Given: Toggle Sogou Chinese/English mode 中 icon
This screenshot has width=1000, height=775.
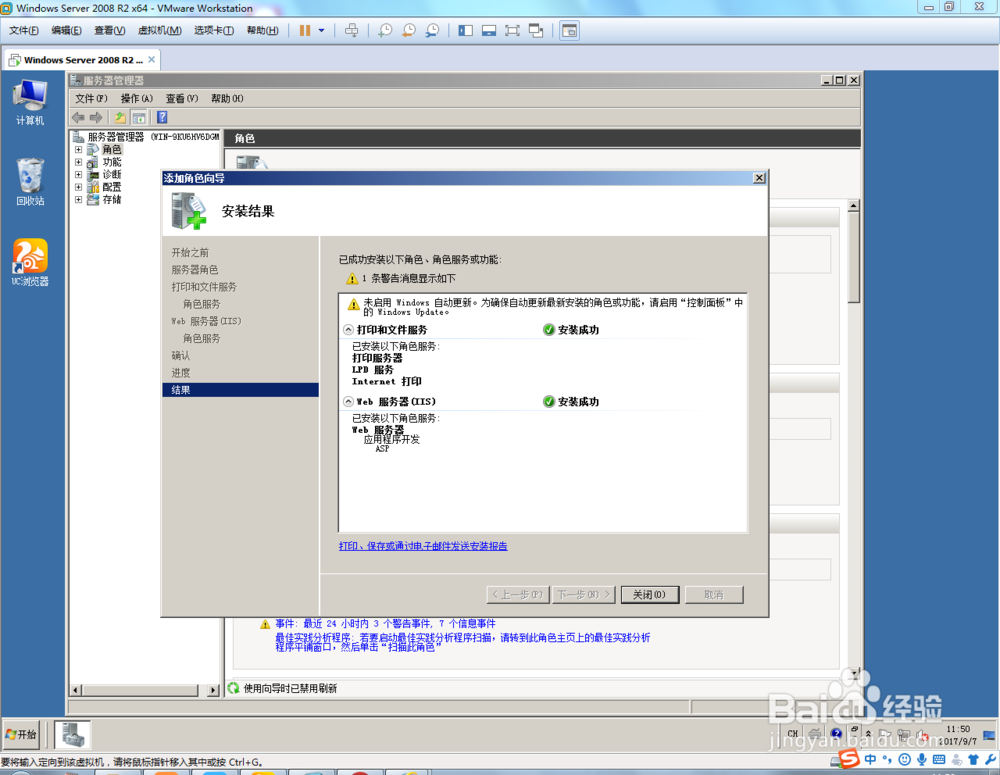Looking at the screenshot, I should pos(871,760).
